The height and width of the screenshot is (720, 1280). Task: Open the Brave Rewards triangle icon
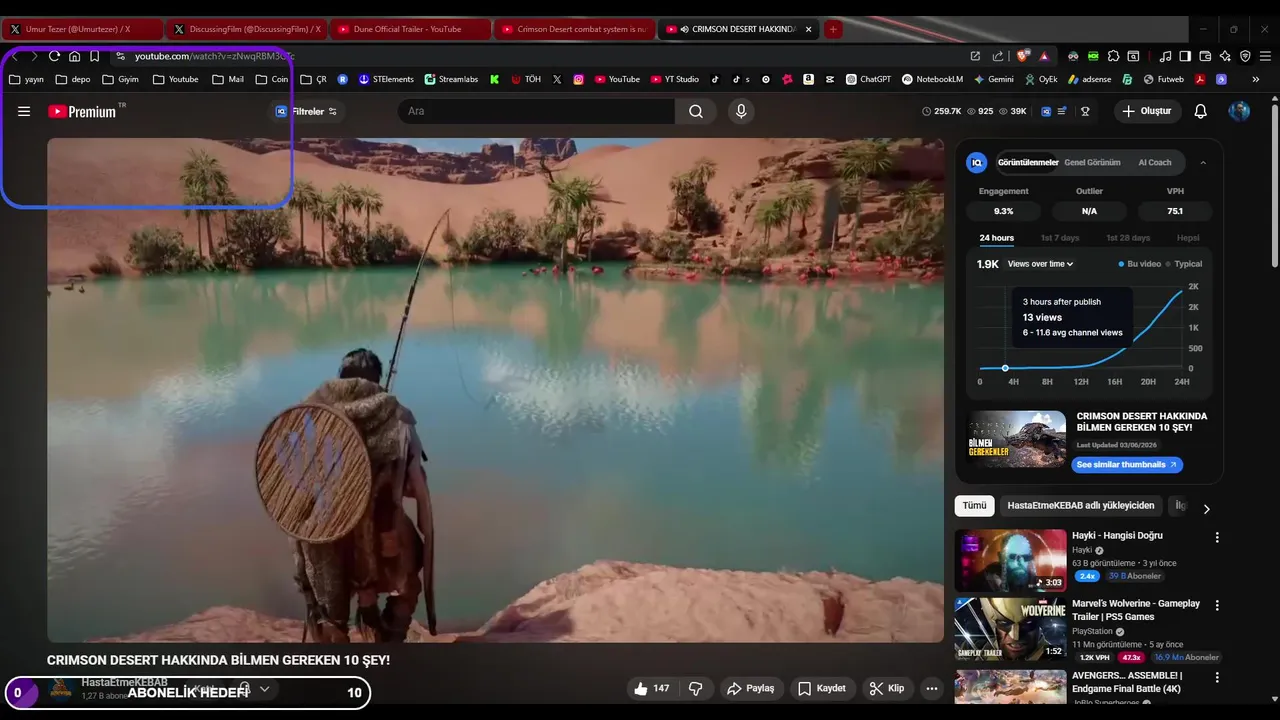pos(1044,56)
